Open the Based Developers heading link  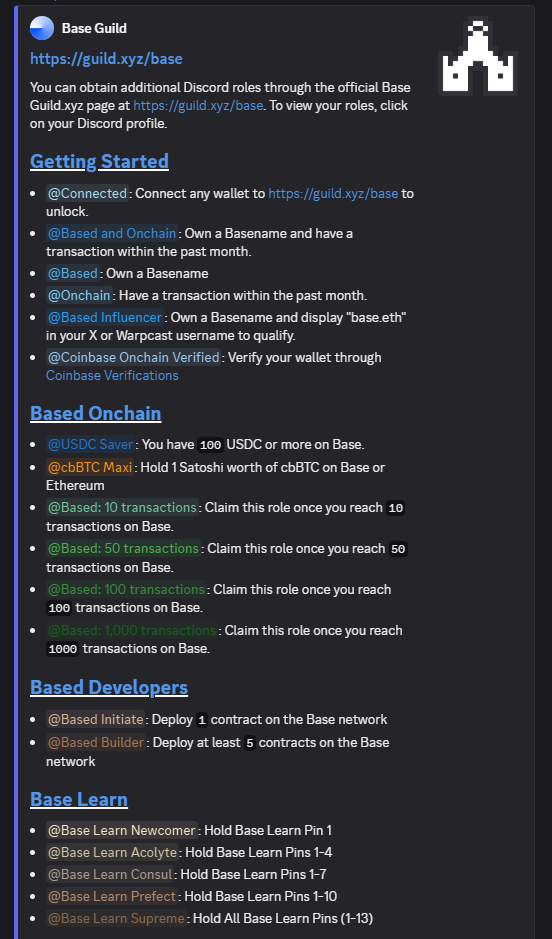coord(109,687)
